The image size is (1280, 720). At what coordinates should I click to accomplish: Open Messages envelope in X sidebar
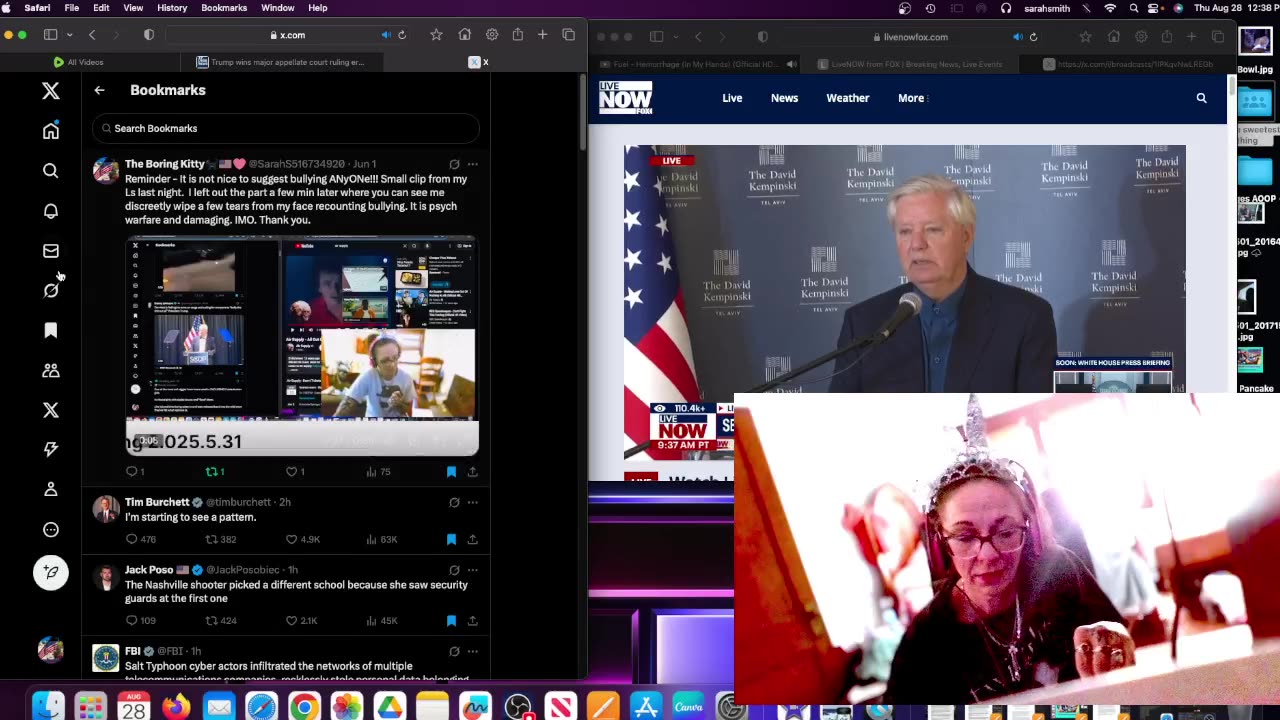(x=51, y=251)
